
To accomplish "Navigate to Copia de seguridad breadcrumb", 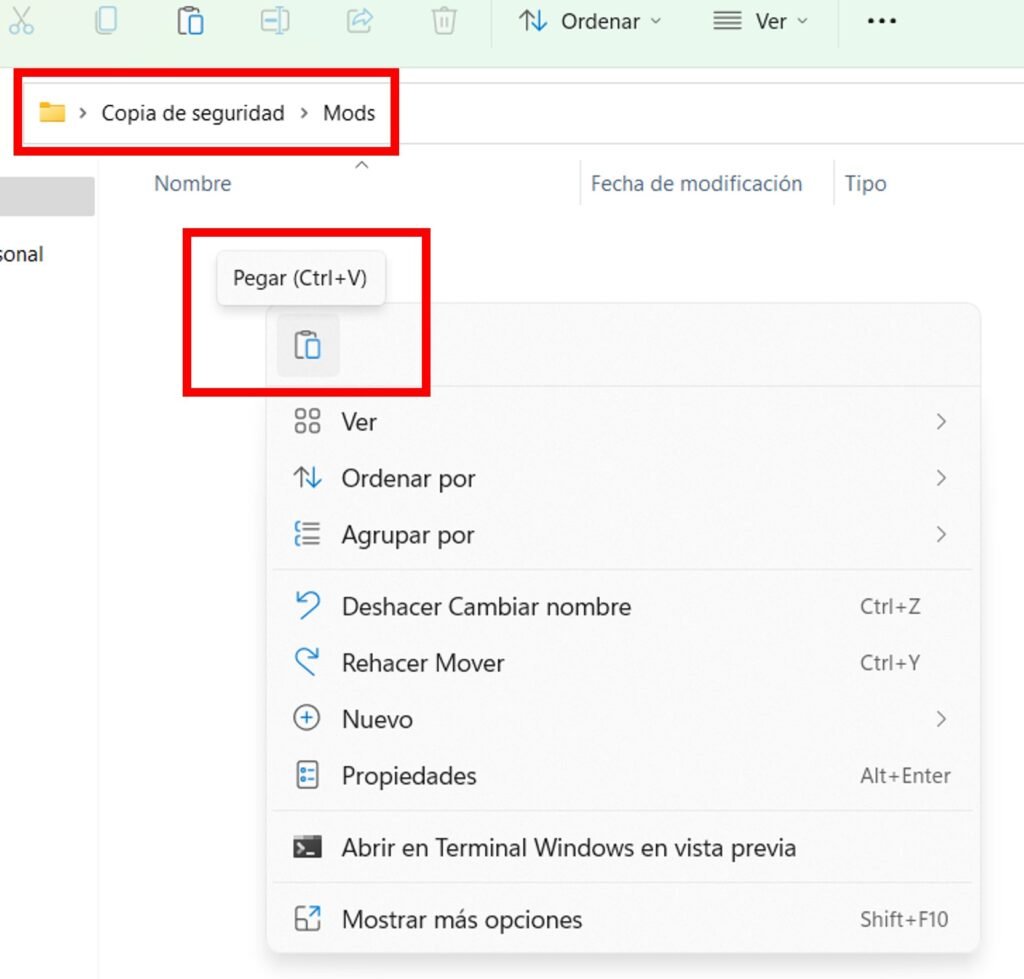I will tap(193, 113).
